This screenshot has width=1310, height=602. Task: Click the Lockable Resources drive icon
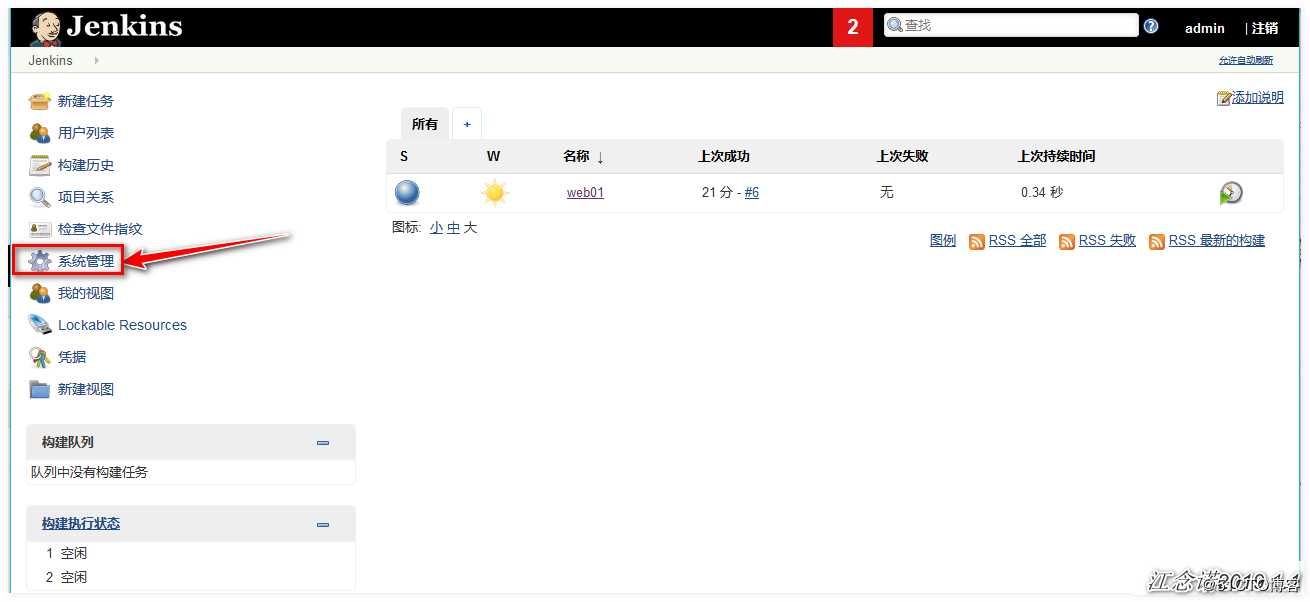(x=40, y=325)
